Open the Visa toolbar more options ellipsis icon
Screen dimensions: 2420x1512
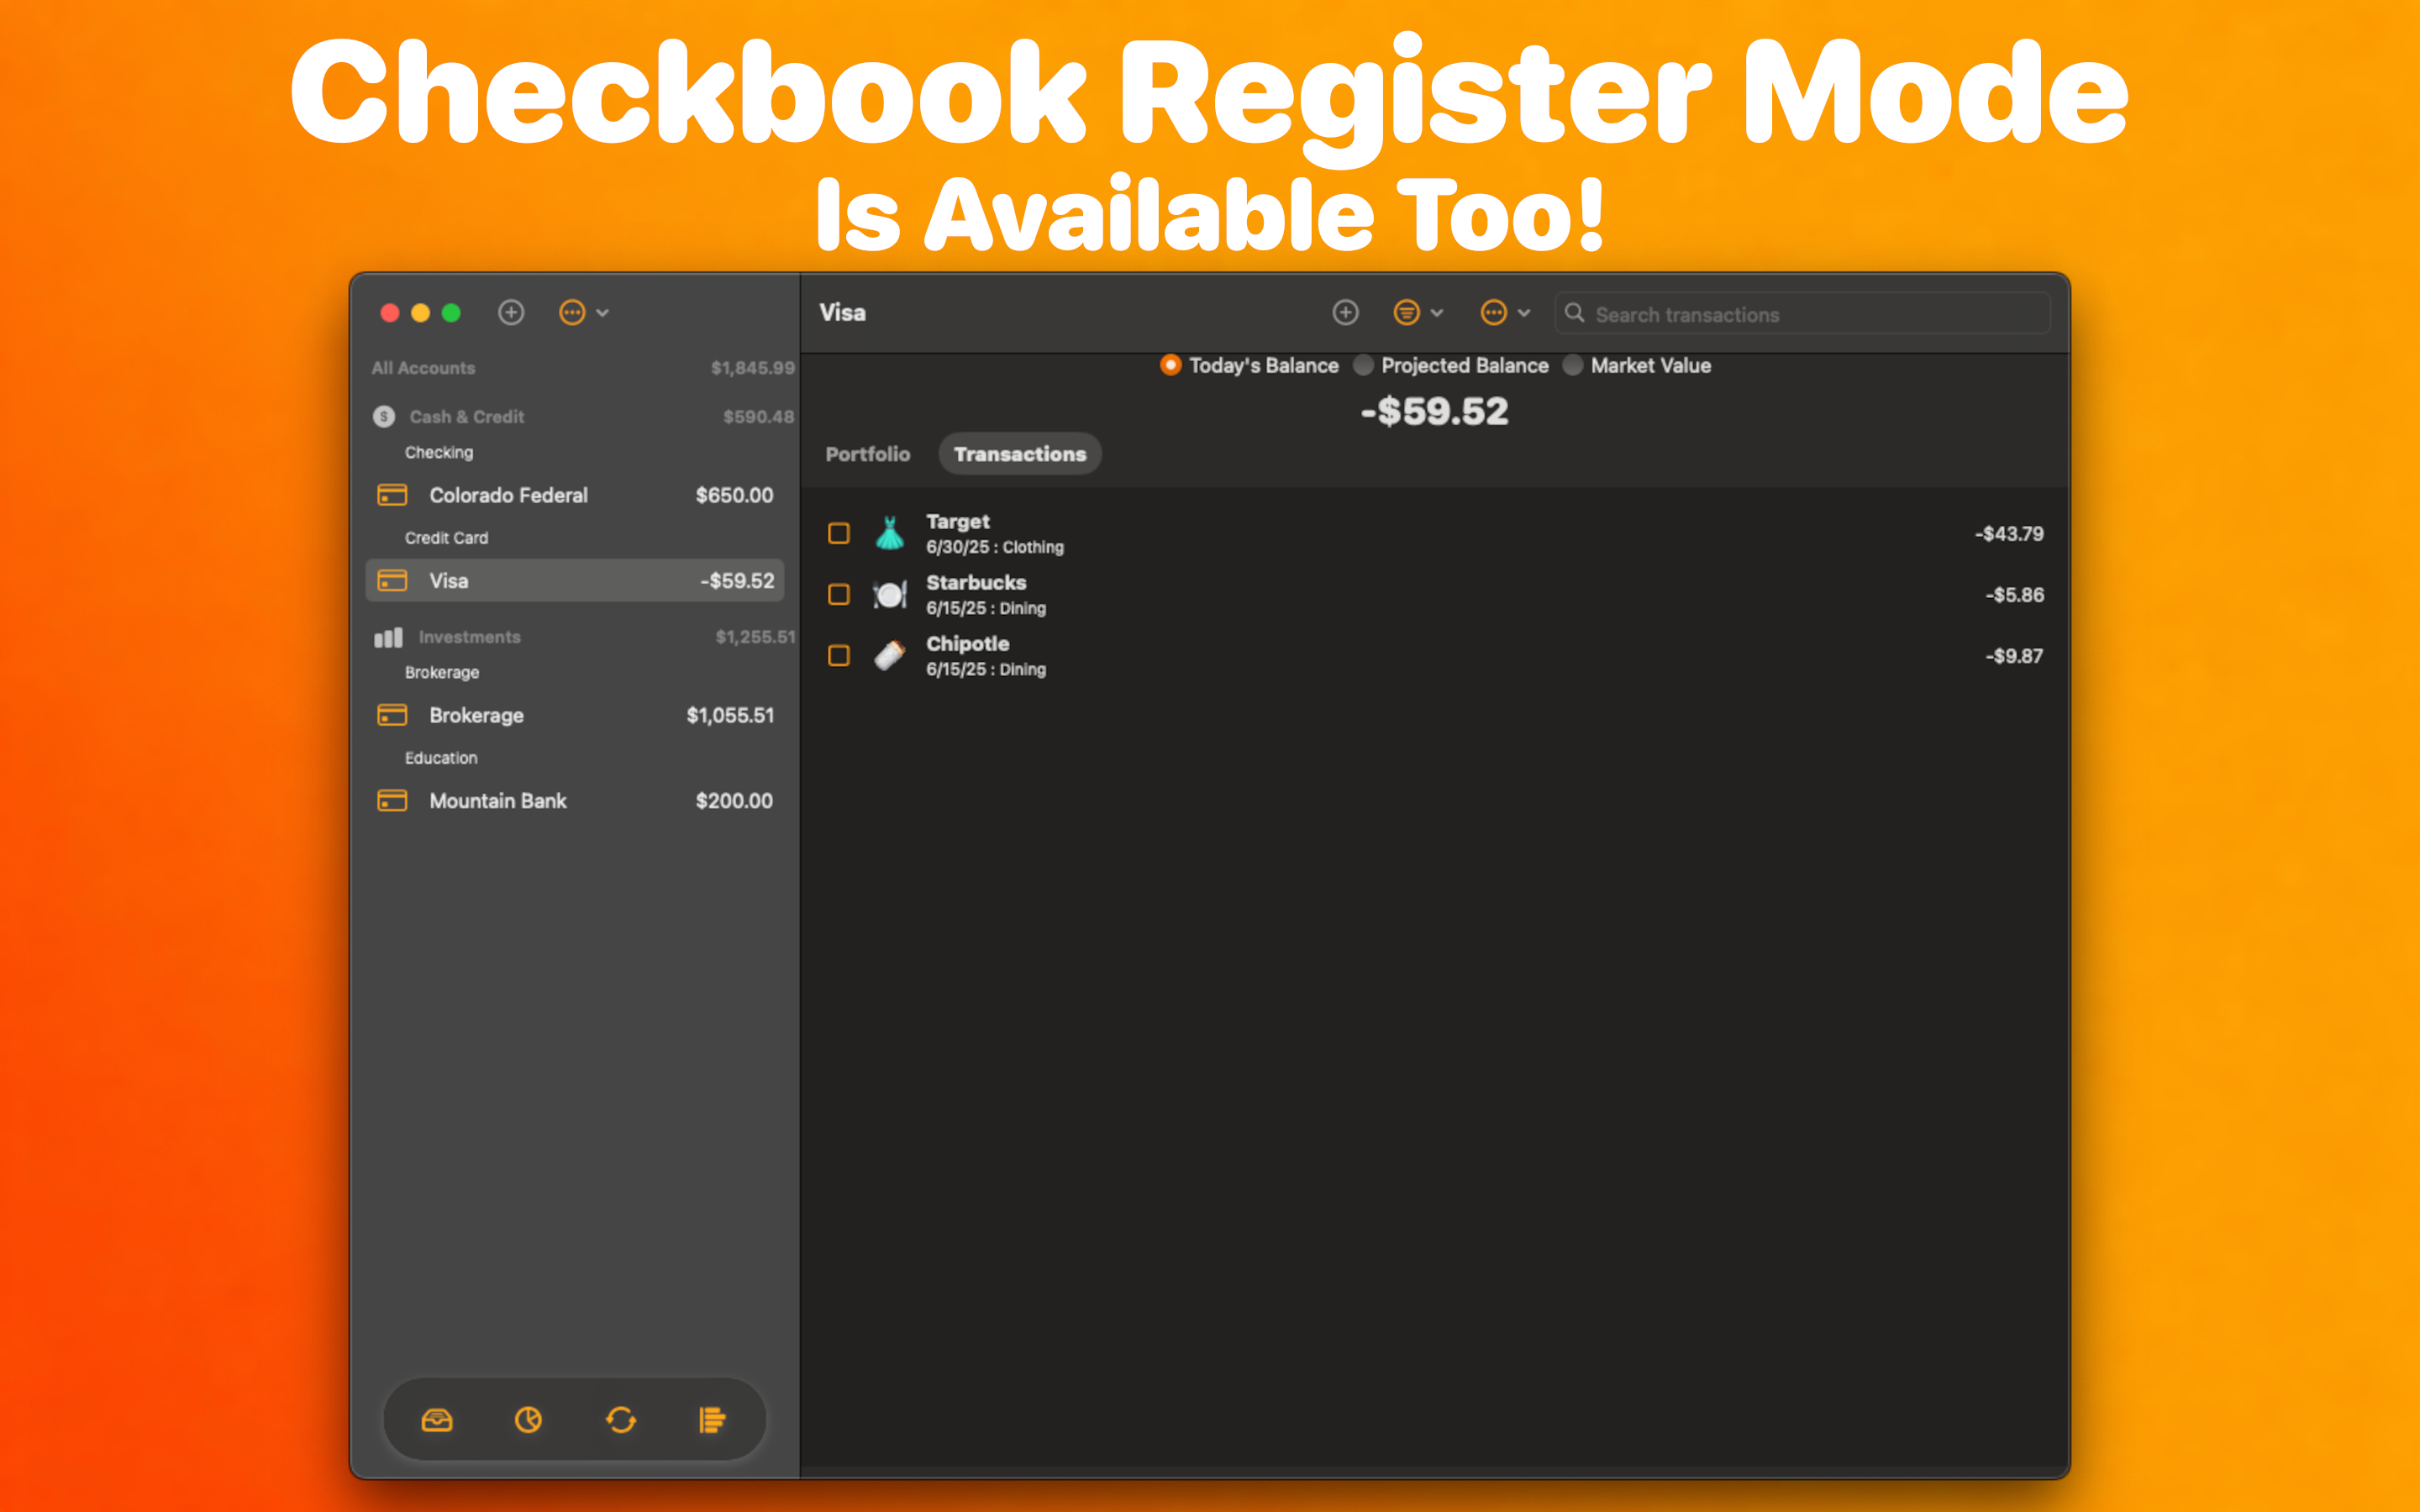(x=1493, y=313)
